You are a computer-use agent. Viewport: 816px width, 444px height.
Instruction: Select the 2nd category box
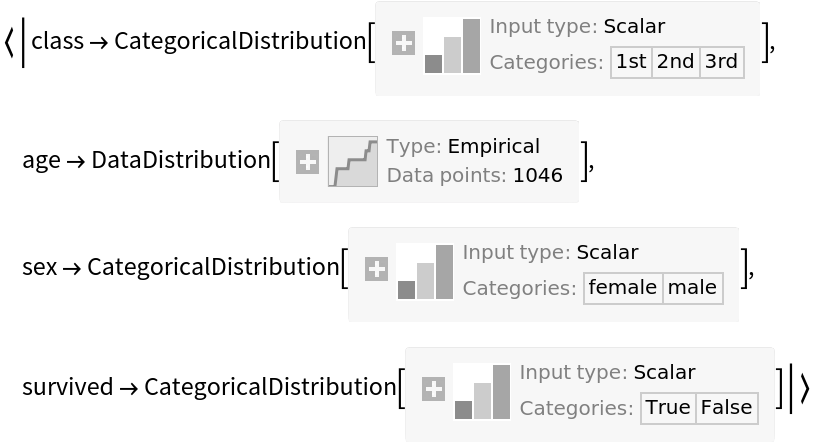(x=675, y=62)
